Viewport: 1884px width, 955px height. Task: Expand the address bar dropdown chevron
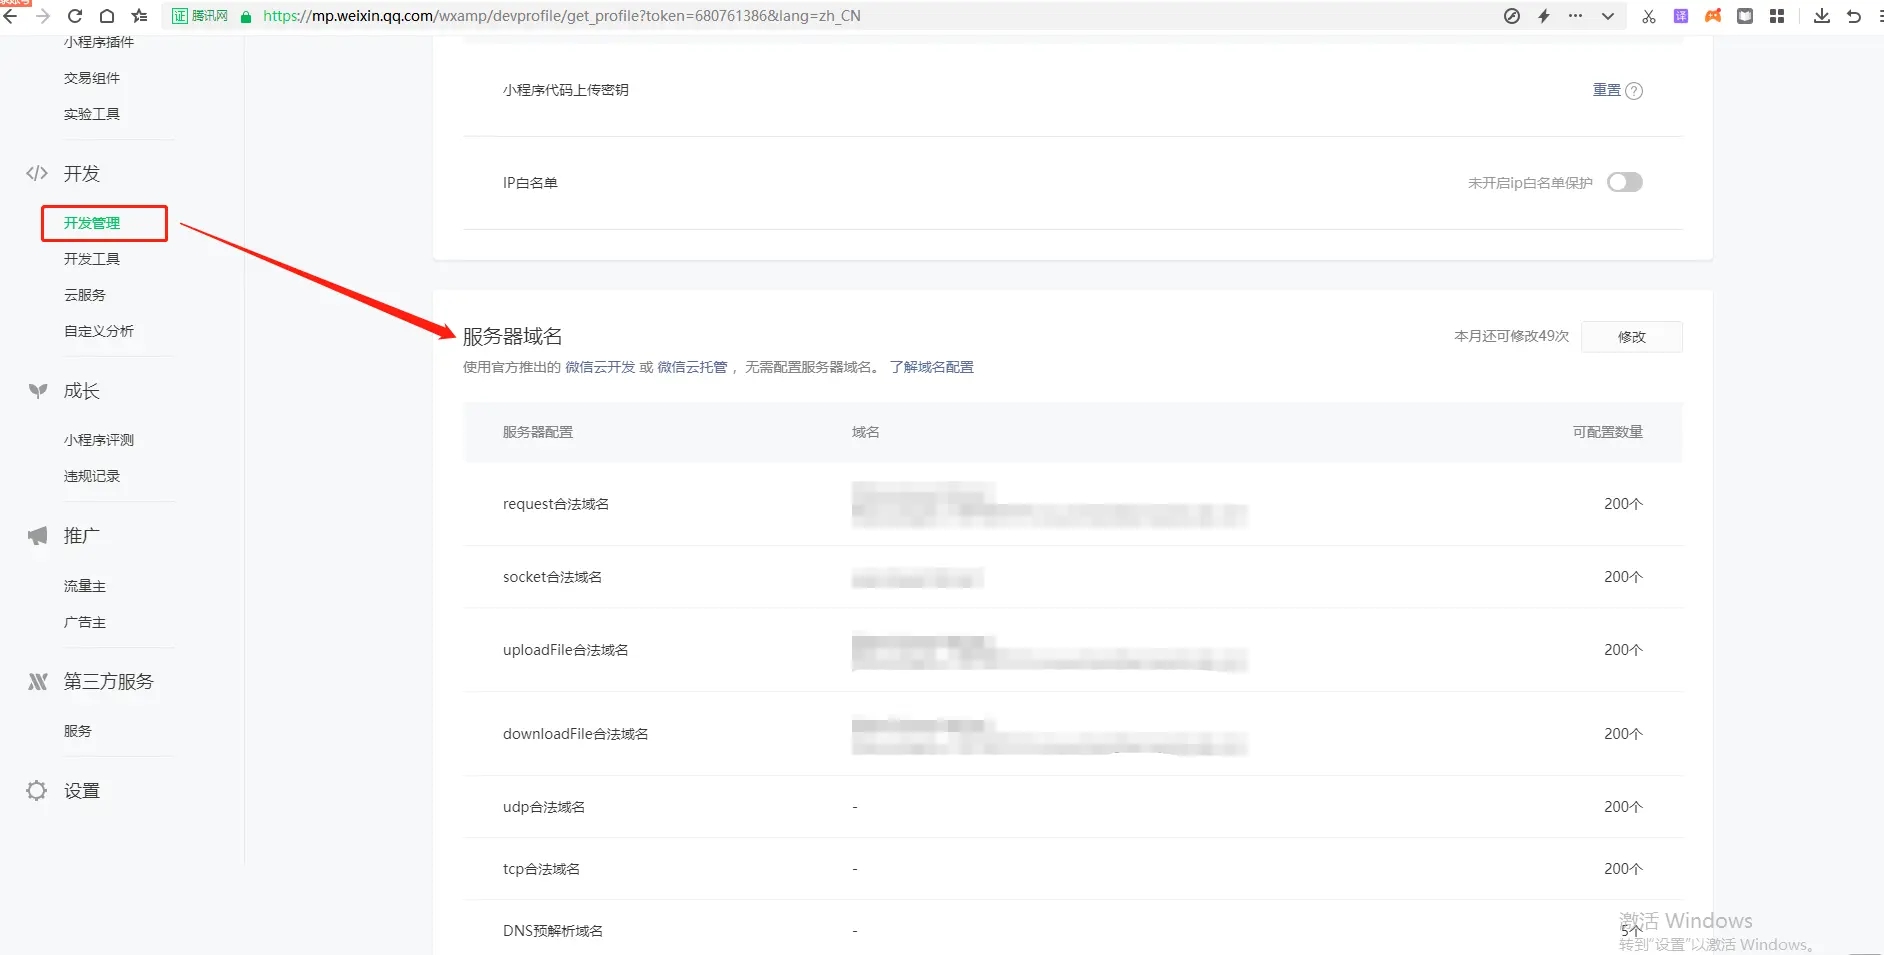(1608, 16)
